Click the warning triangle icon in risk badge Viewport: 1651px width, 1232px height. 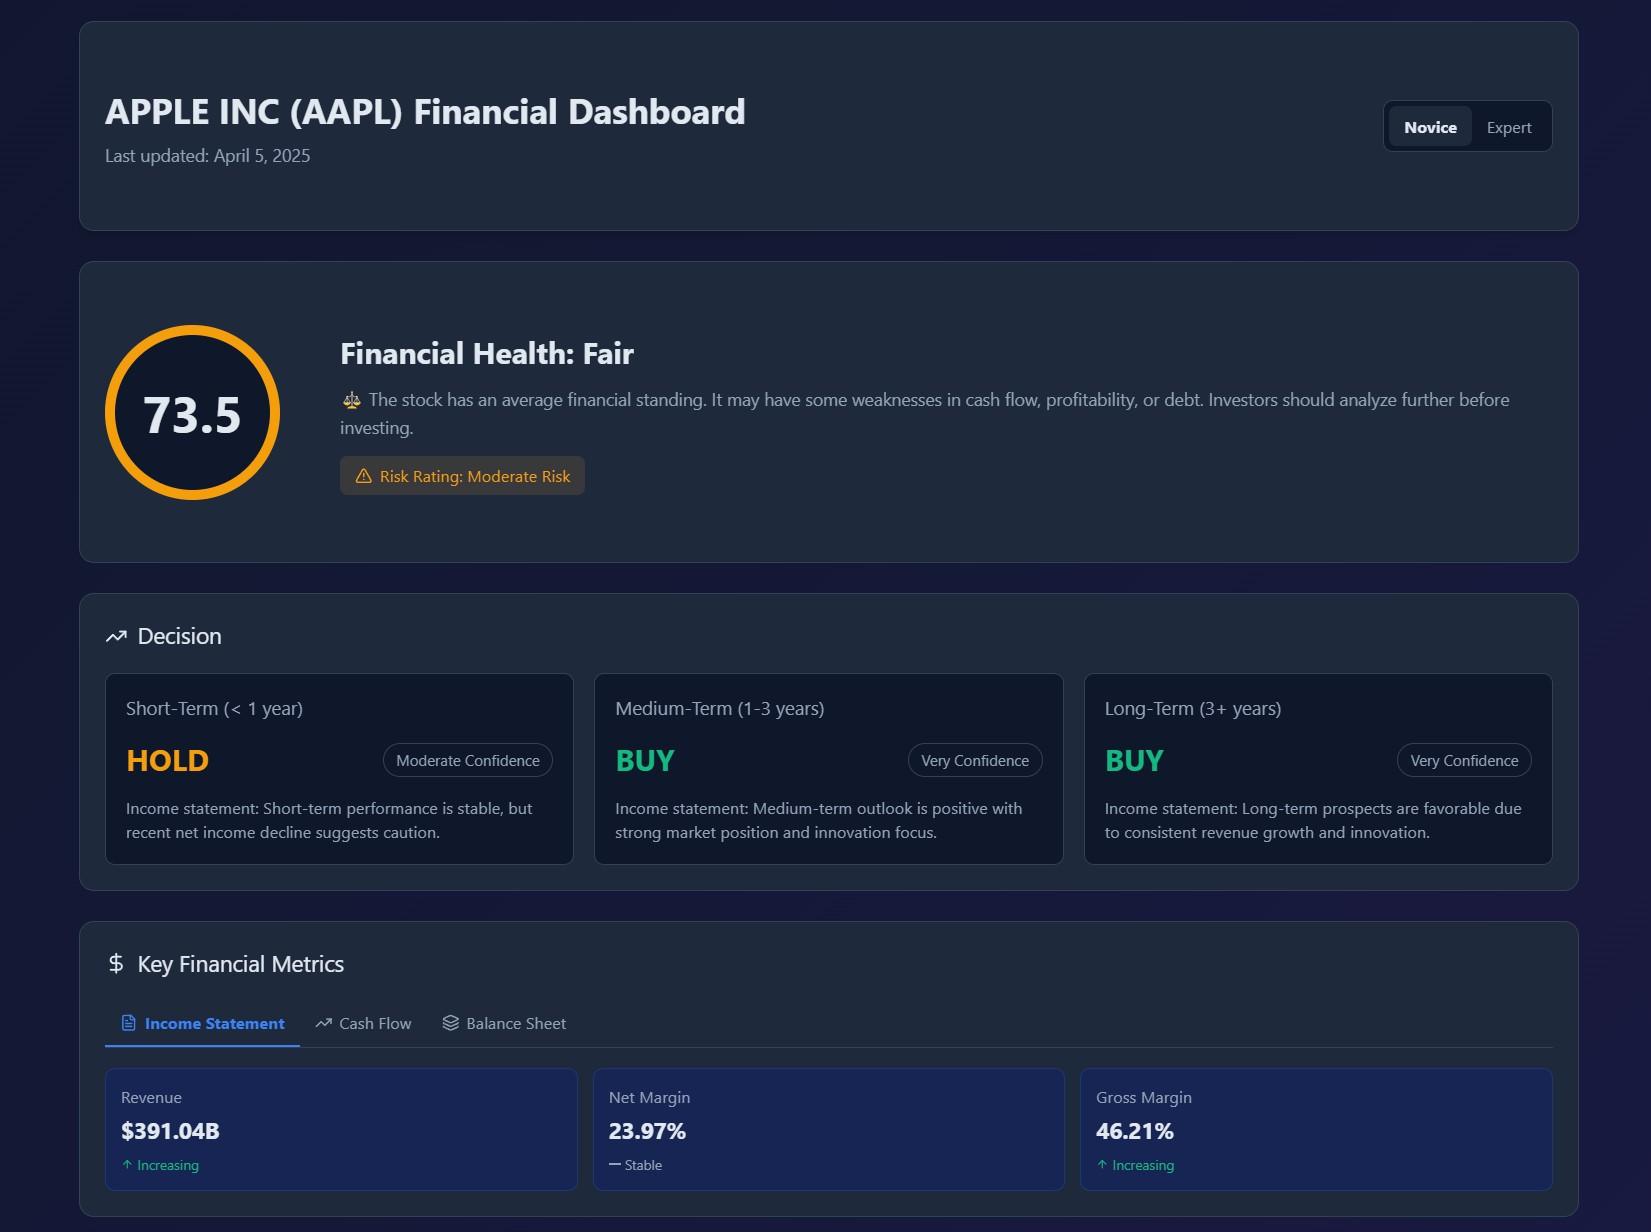tap(364, 476)
